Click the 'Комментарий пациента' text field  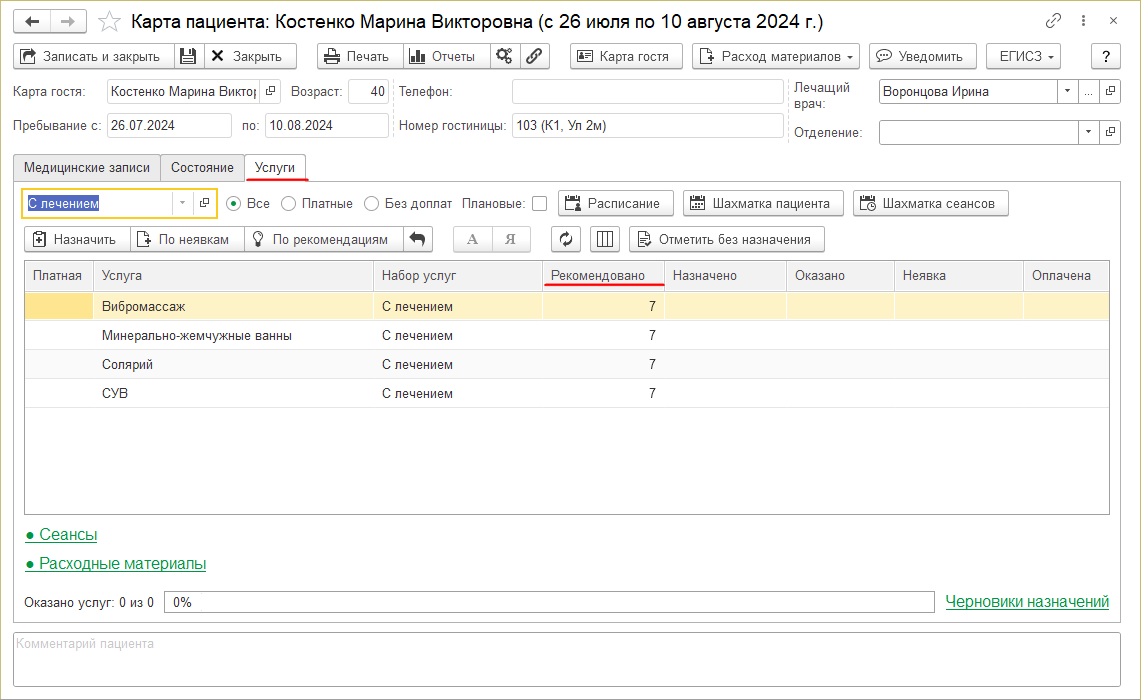tap(566, 660)
